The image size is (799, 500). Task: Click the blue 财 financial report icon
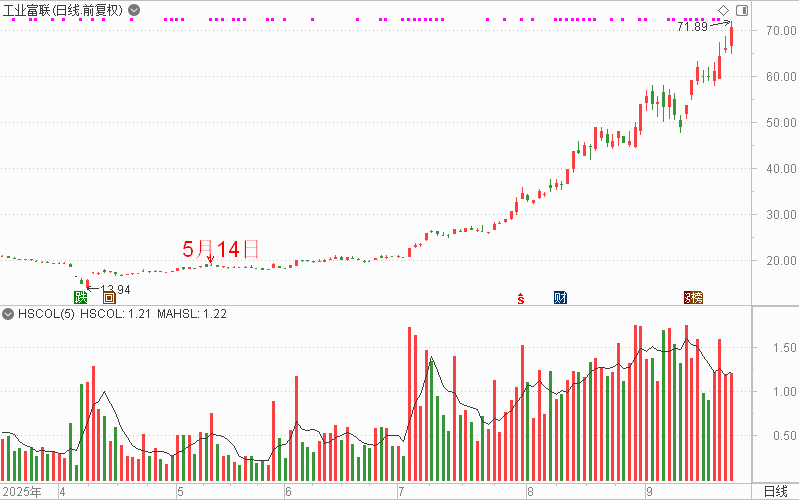560,297
